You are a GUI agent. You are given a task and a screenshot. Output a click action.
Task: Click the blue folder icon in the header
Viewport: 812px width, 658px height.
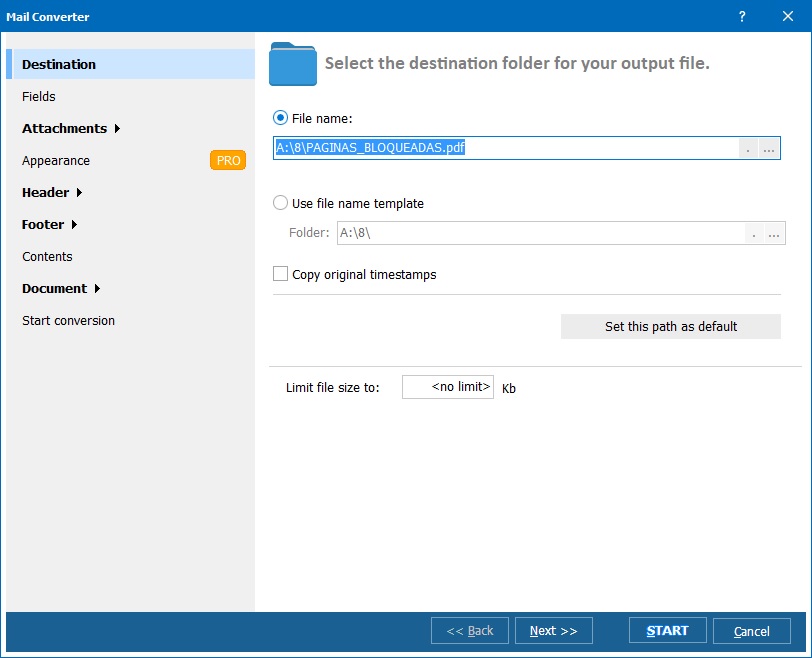click(x=291, y=63)
